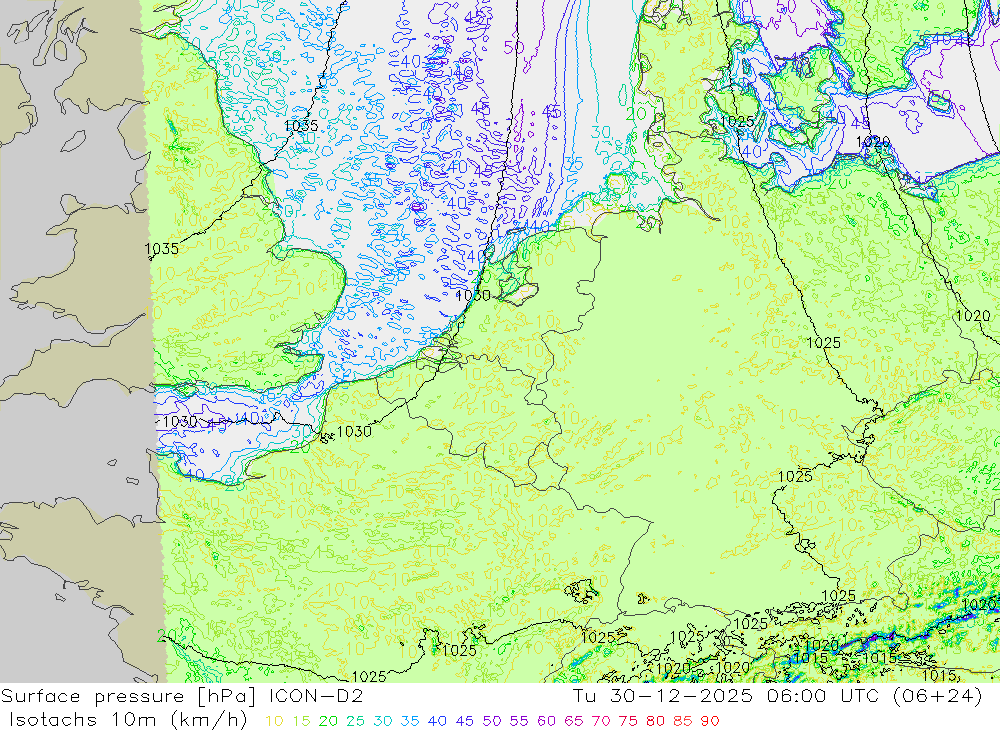Select the pink 70 value in isotachs legend
The width and height of the screenshot is (1000, 733).
pyautogui.click(x=601, y=722)
